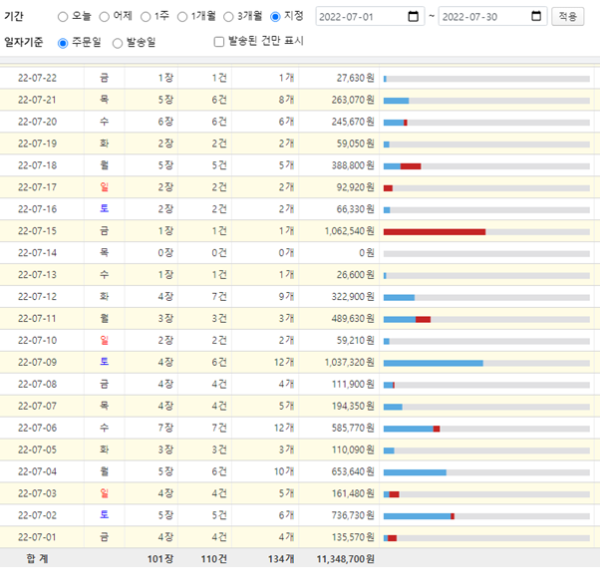This screenshot has height=572, width=600.
Task: Click date cell 22-07-05
Action: (x=37, y=450)
